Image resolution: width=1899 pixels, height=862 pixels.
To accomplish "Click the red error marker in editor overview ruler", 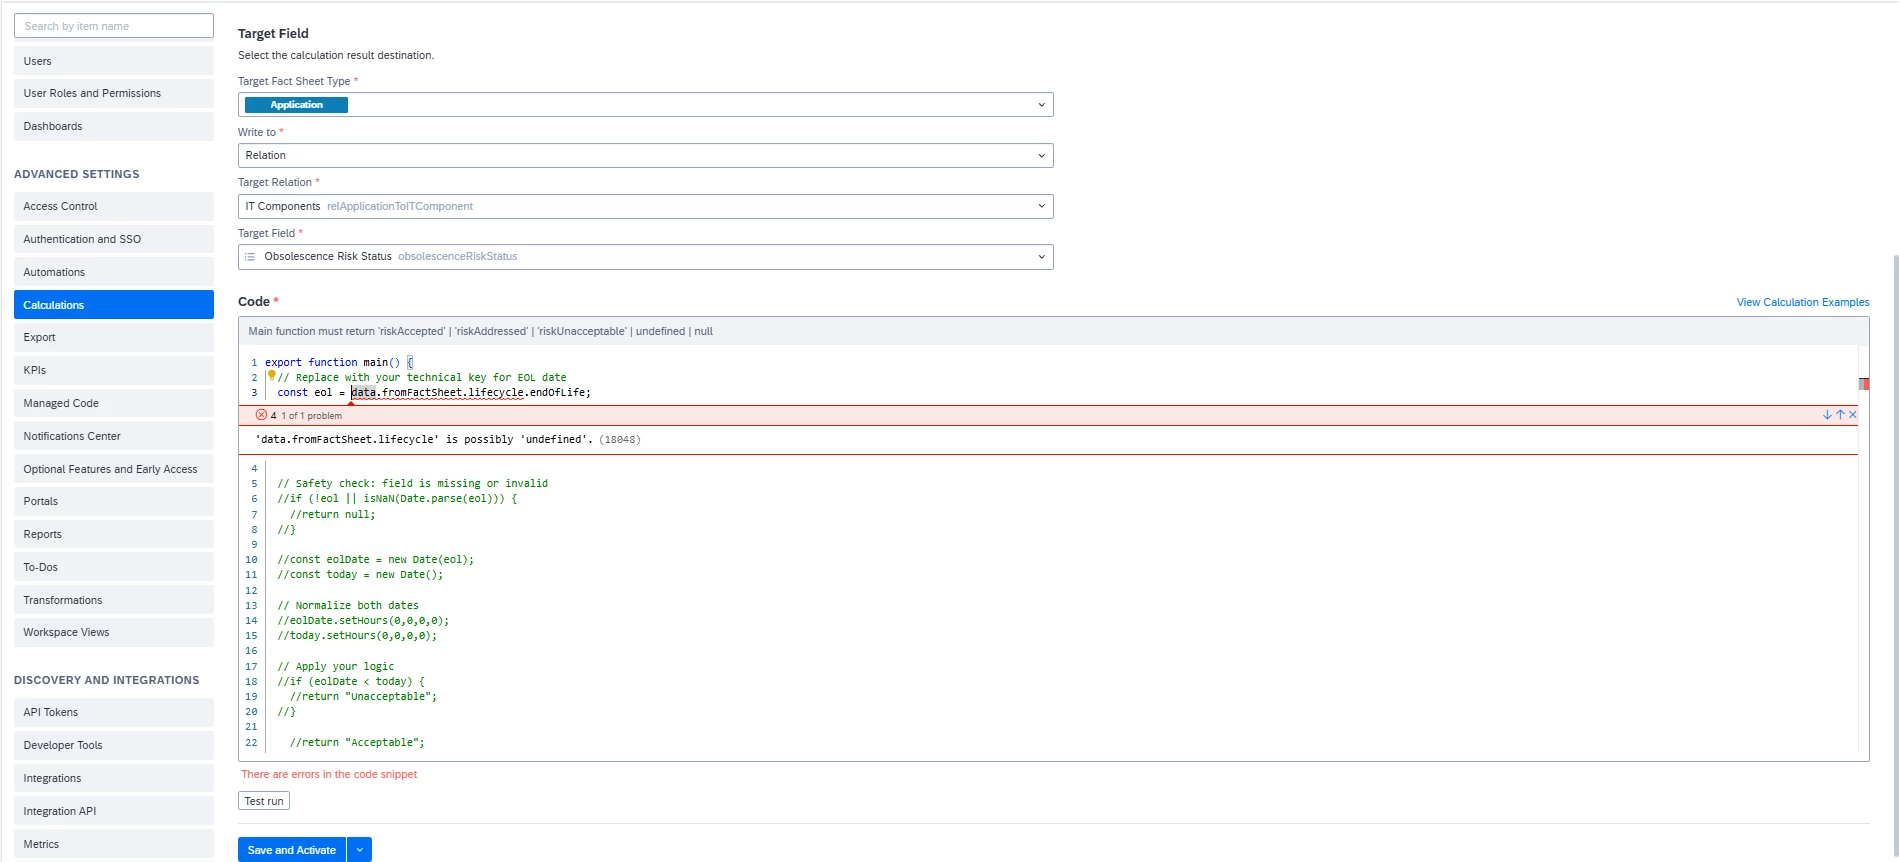I will (x=1864, y=384).
